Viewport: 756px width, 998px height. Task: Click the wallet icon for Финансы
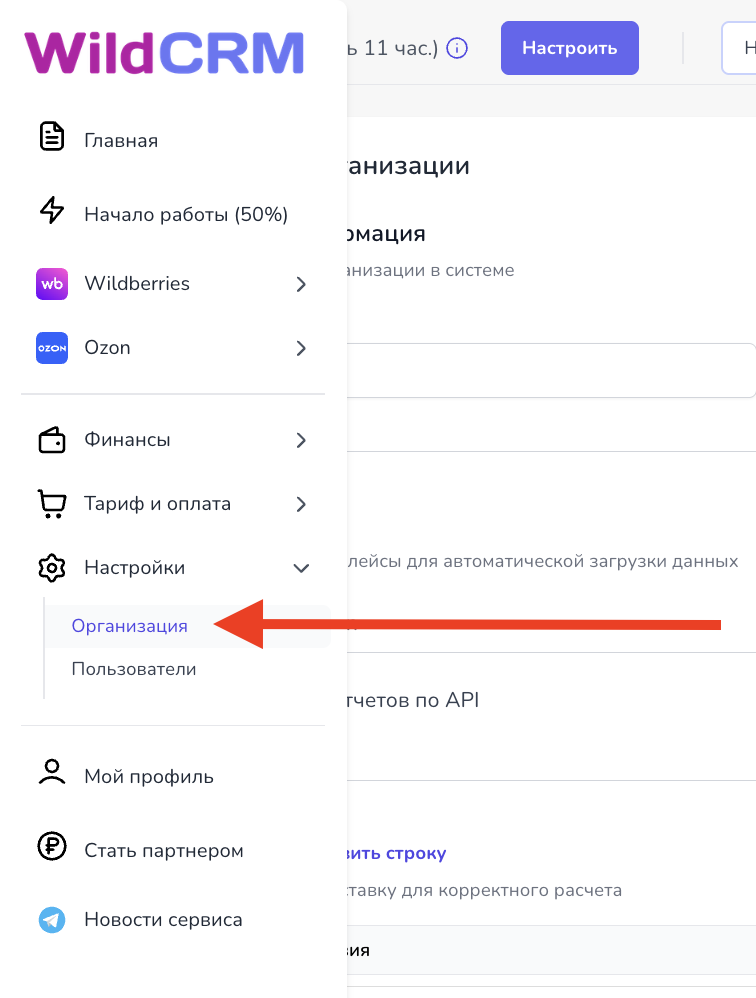click(52, 440)
